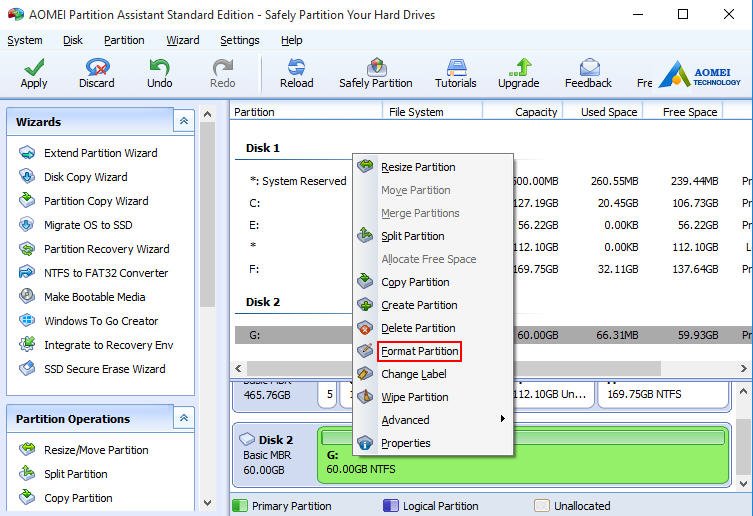753x516 pixels.
Task: Click the Undo arrow icon
Action: (159, 67)
